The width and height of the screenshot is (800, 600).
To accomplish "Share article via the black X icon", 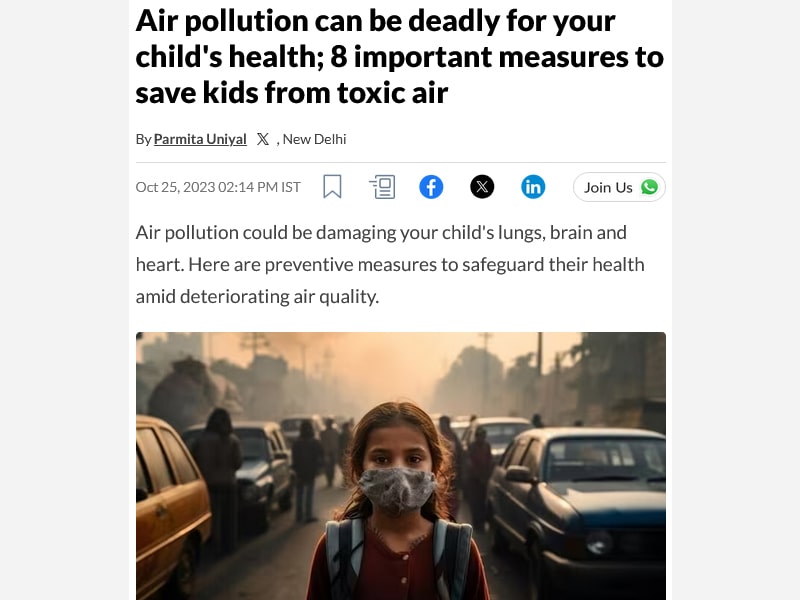I will (x=482, y=187).
